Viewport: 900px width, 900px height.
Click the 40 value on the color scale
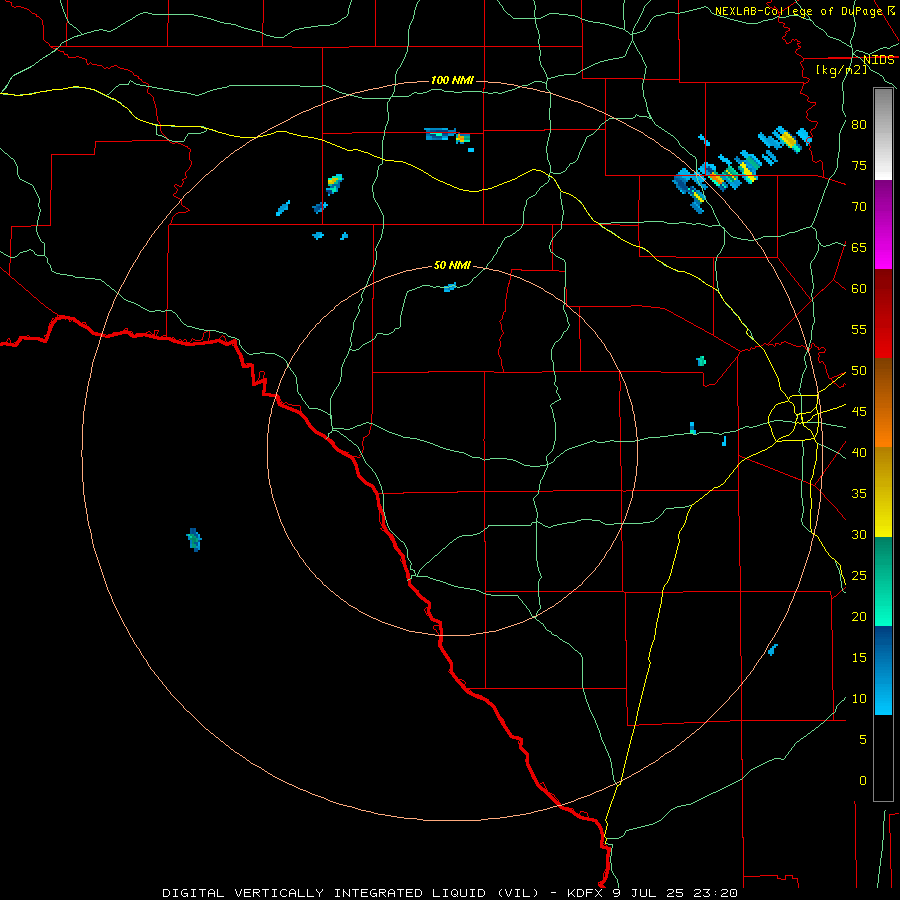(859, 452)
